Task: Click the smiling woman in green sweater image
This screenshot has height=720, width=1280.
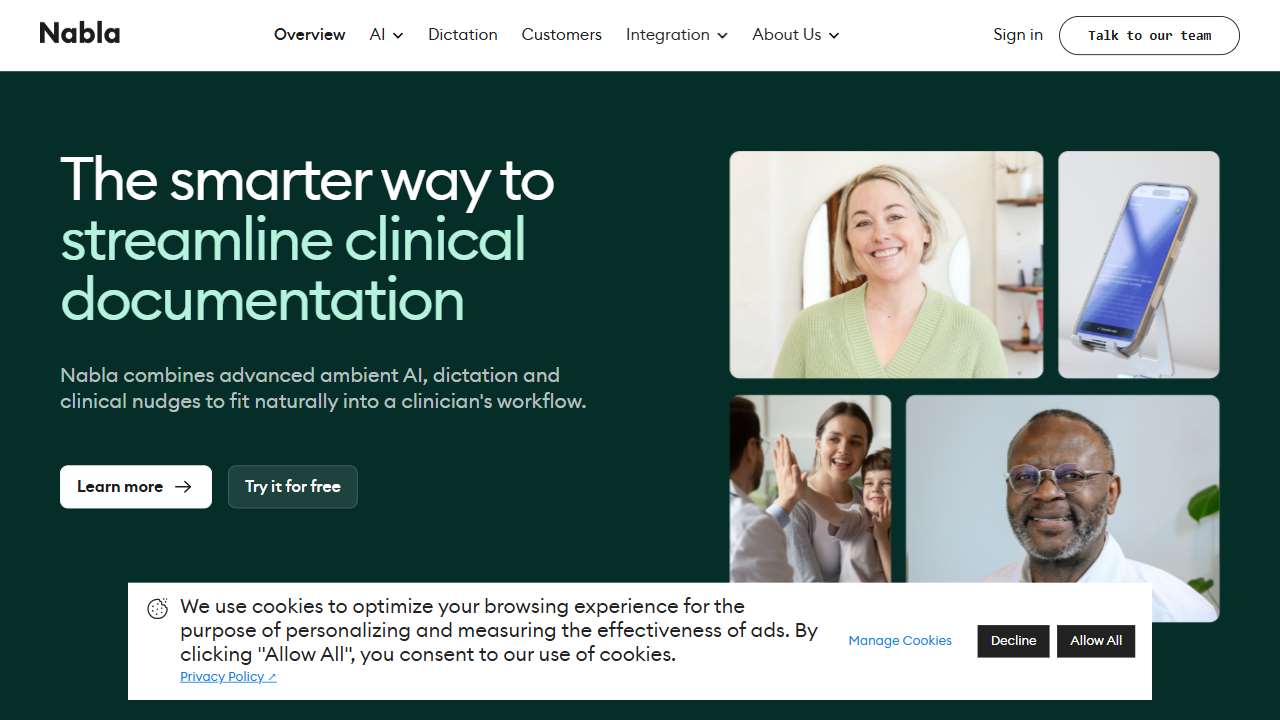Action: pyautogui.click(x=886, y=265)
